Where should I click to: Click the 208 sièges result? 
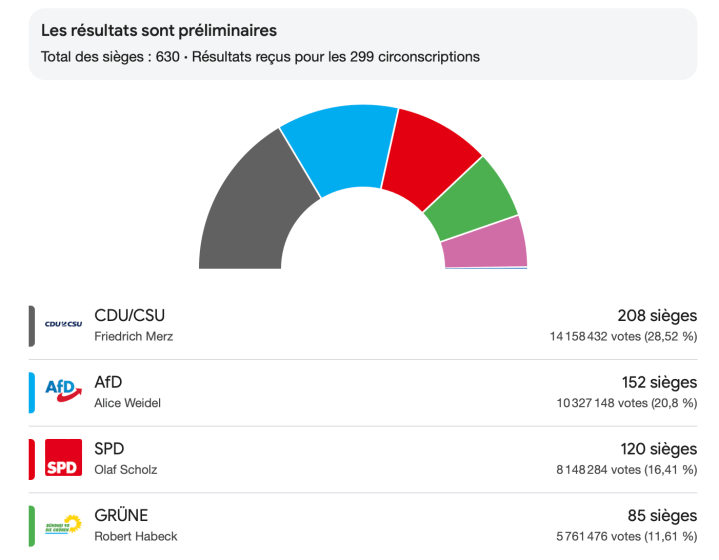[x=657, y=316]
